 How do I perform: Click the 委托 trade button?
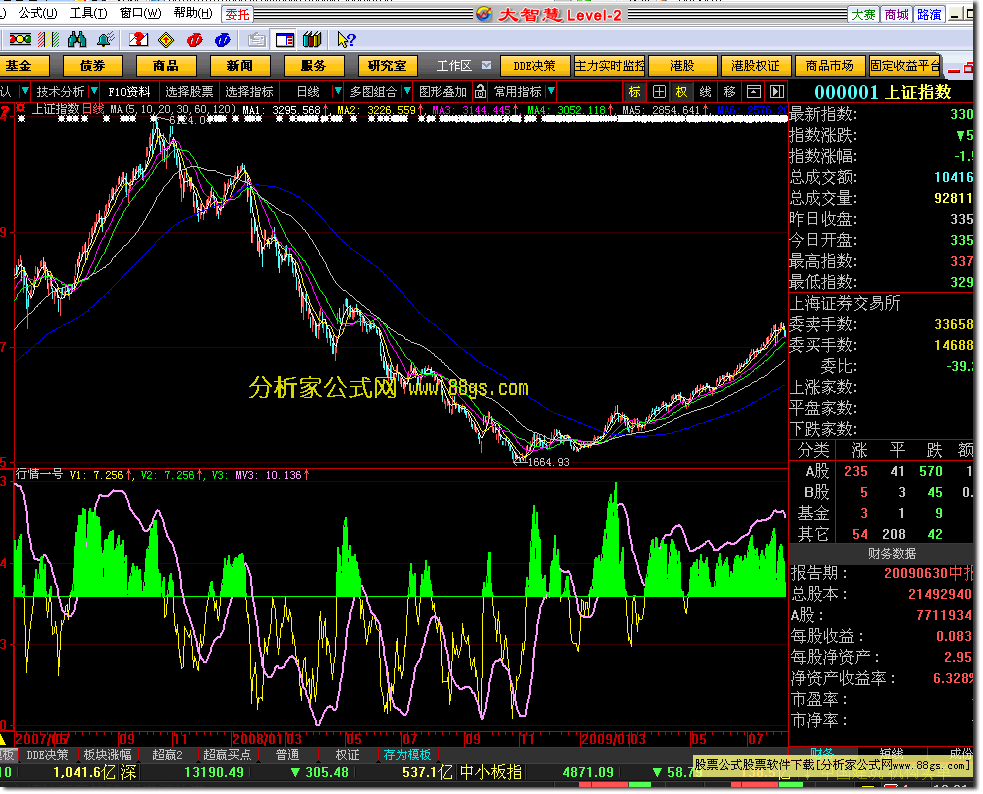tap(238, 14)
